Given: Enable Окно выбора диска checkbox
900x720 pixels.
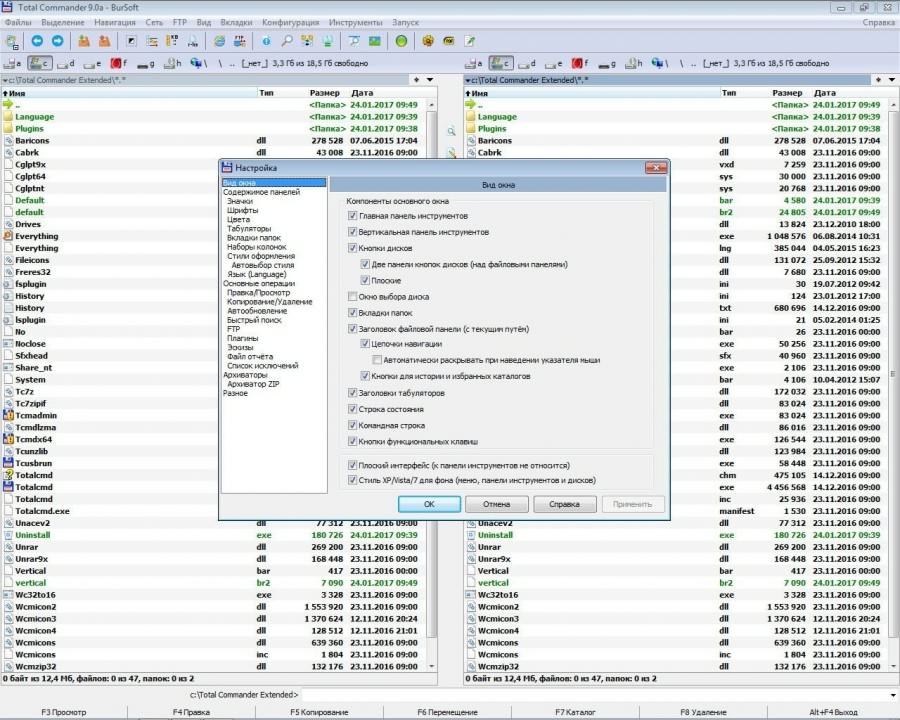Looking at the screenshot, I should (x=352, y=297).
